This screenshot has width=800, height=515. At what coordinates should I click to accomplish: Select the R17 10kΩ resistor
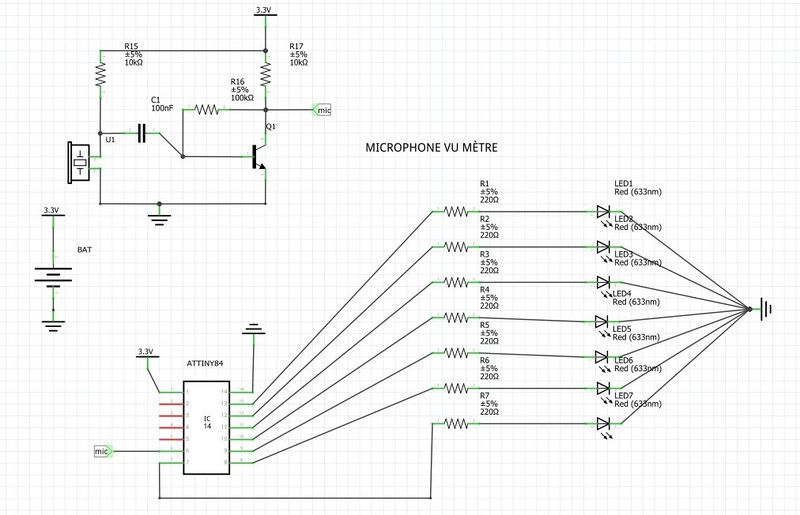(266, 75)
